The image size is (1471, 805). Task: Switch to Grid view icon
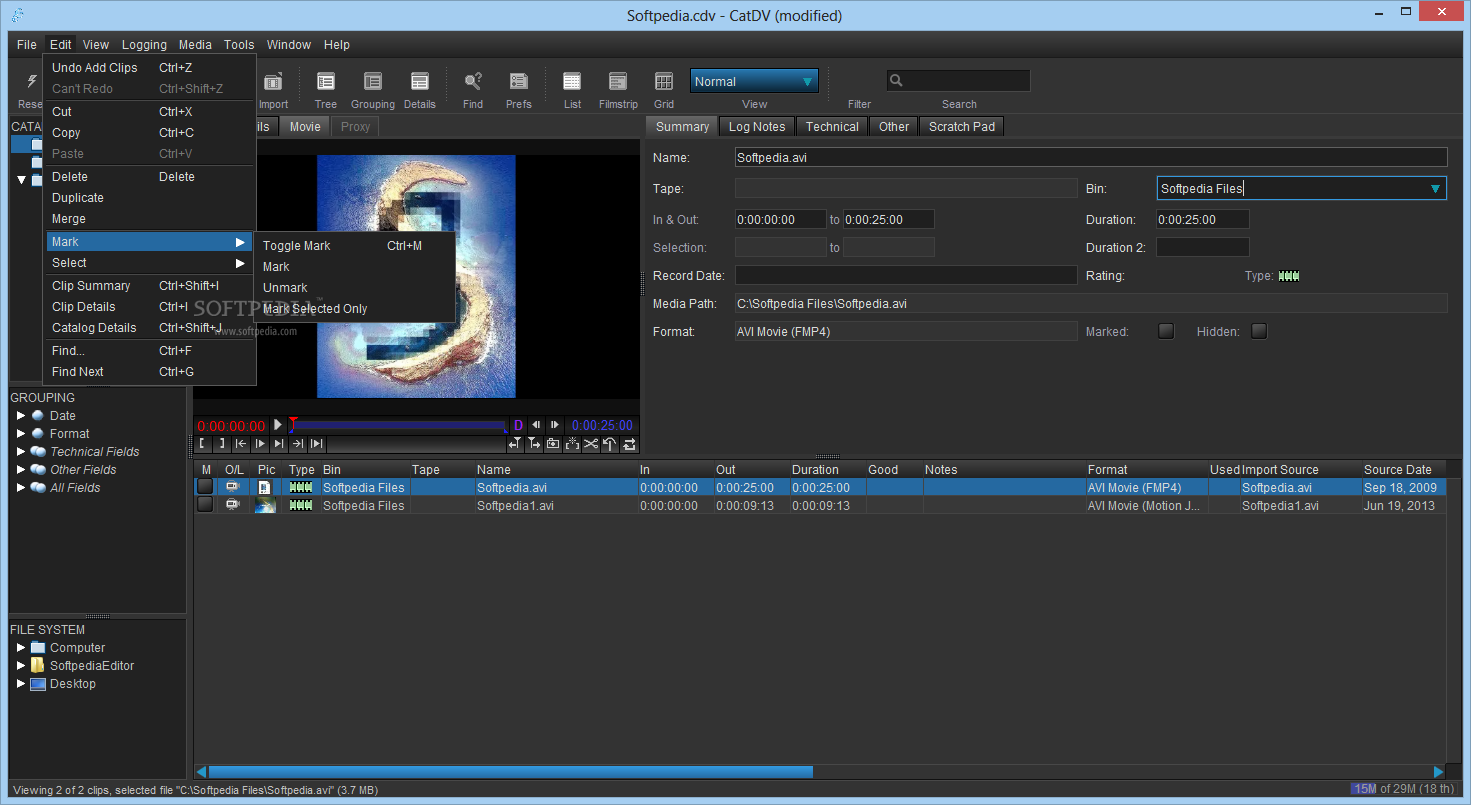(664, 82)
